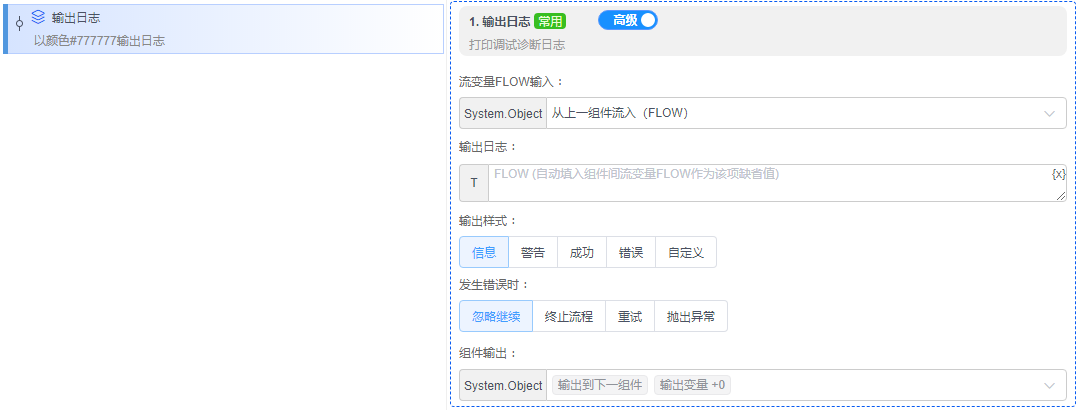Click the 打印调试诊断日志 description text
1078x410 pixels.
(x=517, y=45)
